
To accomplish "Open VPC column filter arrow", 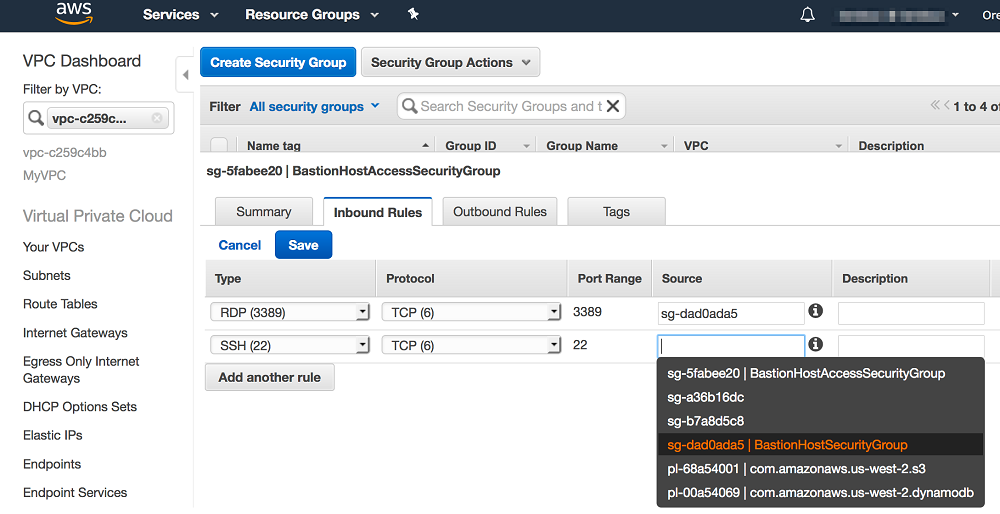I will 839,146.
